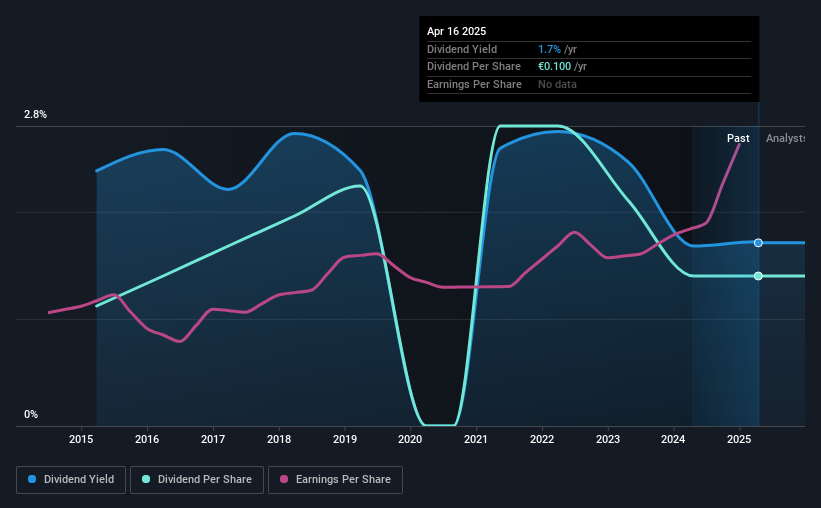Click the Dividend Yield tooltip row label
Screen dimensions: 821x508
(462, 49)
